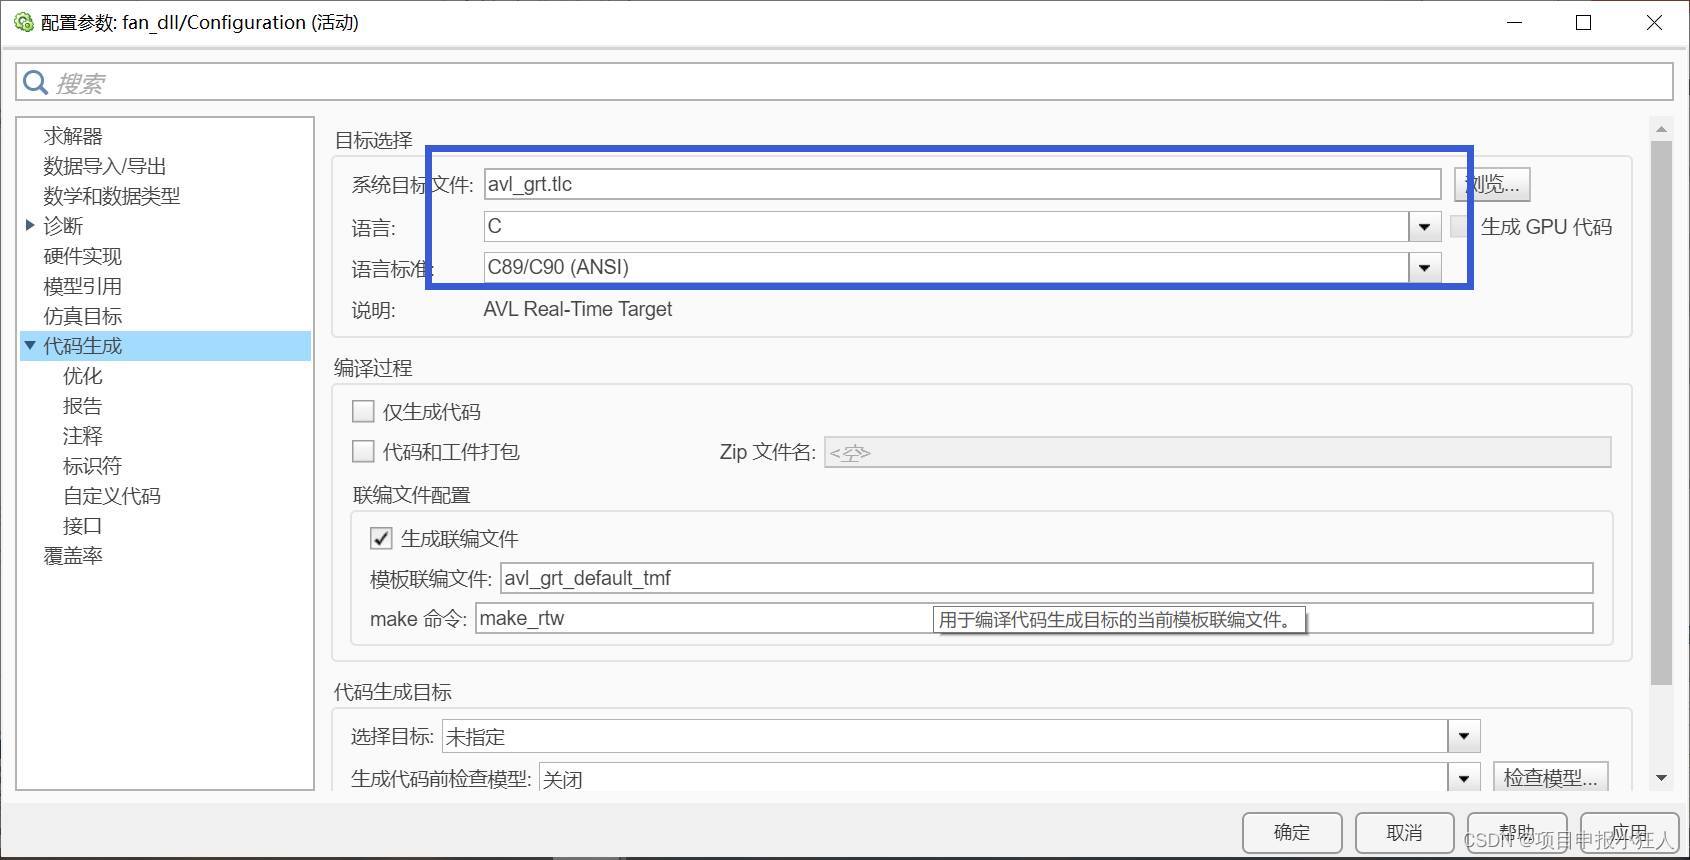The height and width of the screenshot is (860, 1690).
Task: Click the system target file field avl_grt.tlc
Action: pos(962,184)
